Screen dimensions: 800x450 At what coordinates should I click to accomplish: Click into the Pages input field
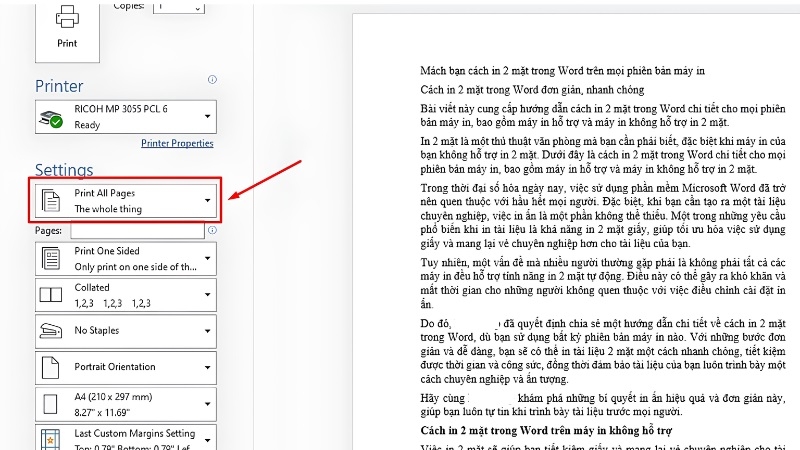tap(137, 231)
